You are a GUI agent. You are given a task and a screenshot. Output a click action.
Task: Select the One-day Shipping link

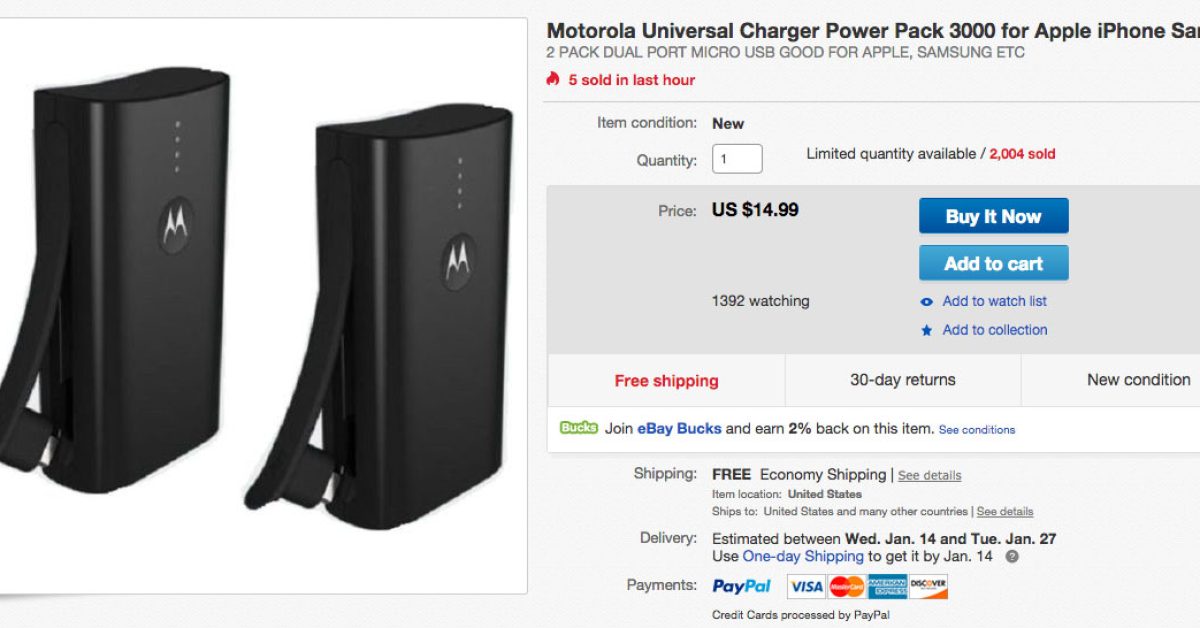tap(803, 556)
